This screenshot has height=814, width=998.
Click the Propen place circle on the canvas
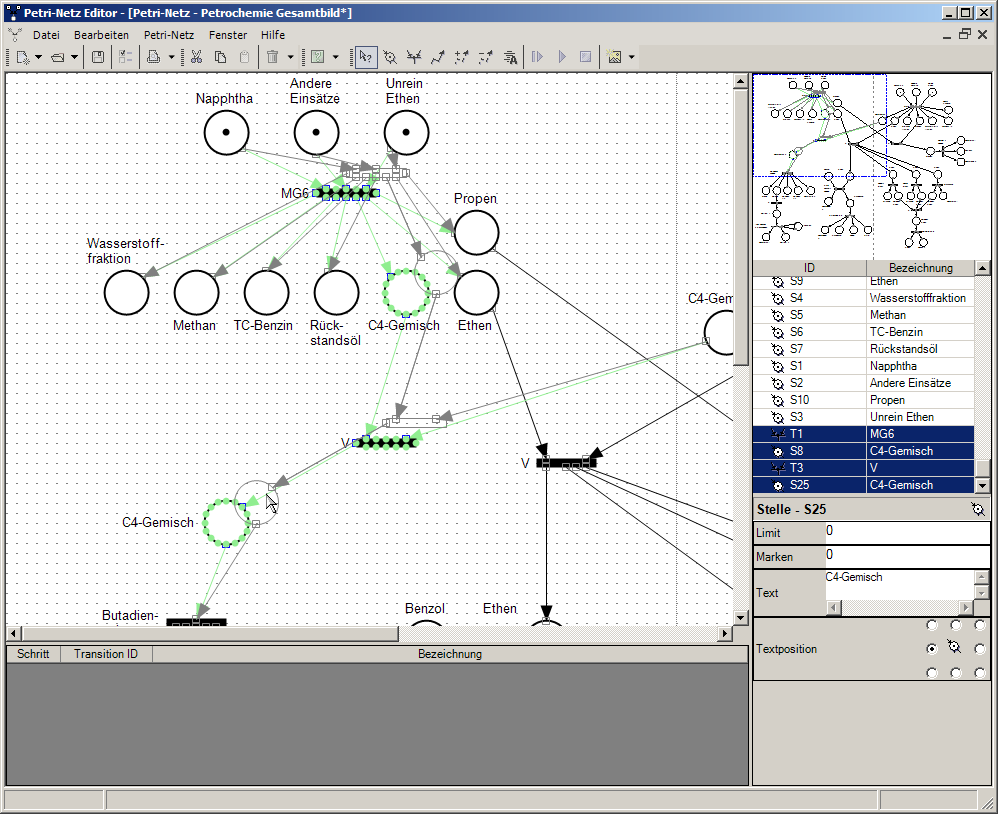(476, 233)
